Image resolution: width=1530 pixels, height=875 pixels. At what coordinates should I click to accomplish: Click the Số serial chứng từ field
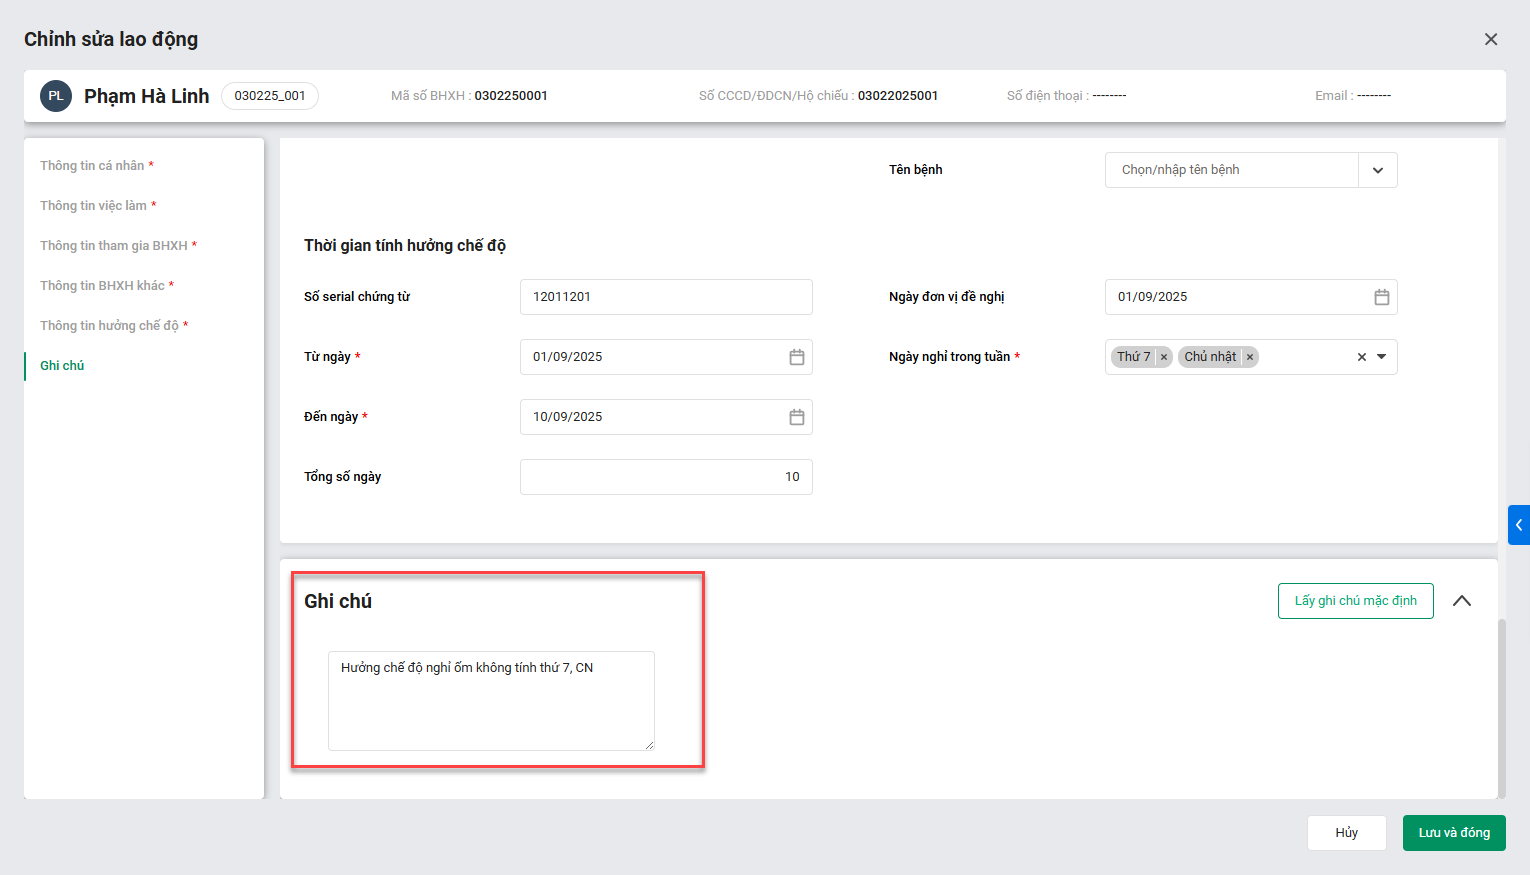666,297
